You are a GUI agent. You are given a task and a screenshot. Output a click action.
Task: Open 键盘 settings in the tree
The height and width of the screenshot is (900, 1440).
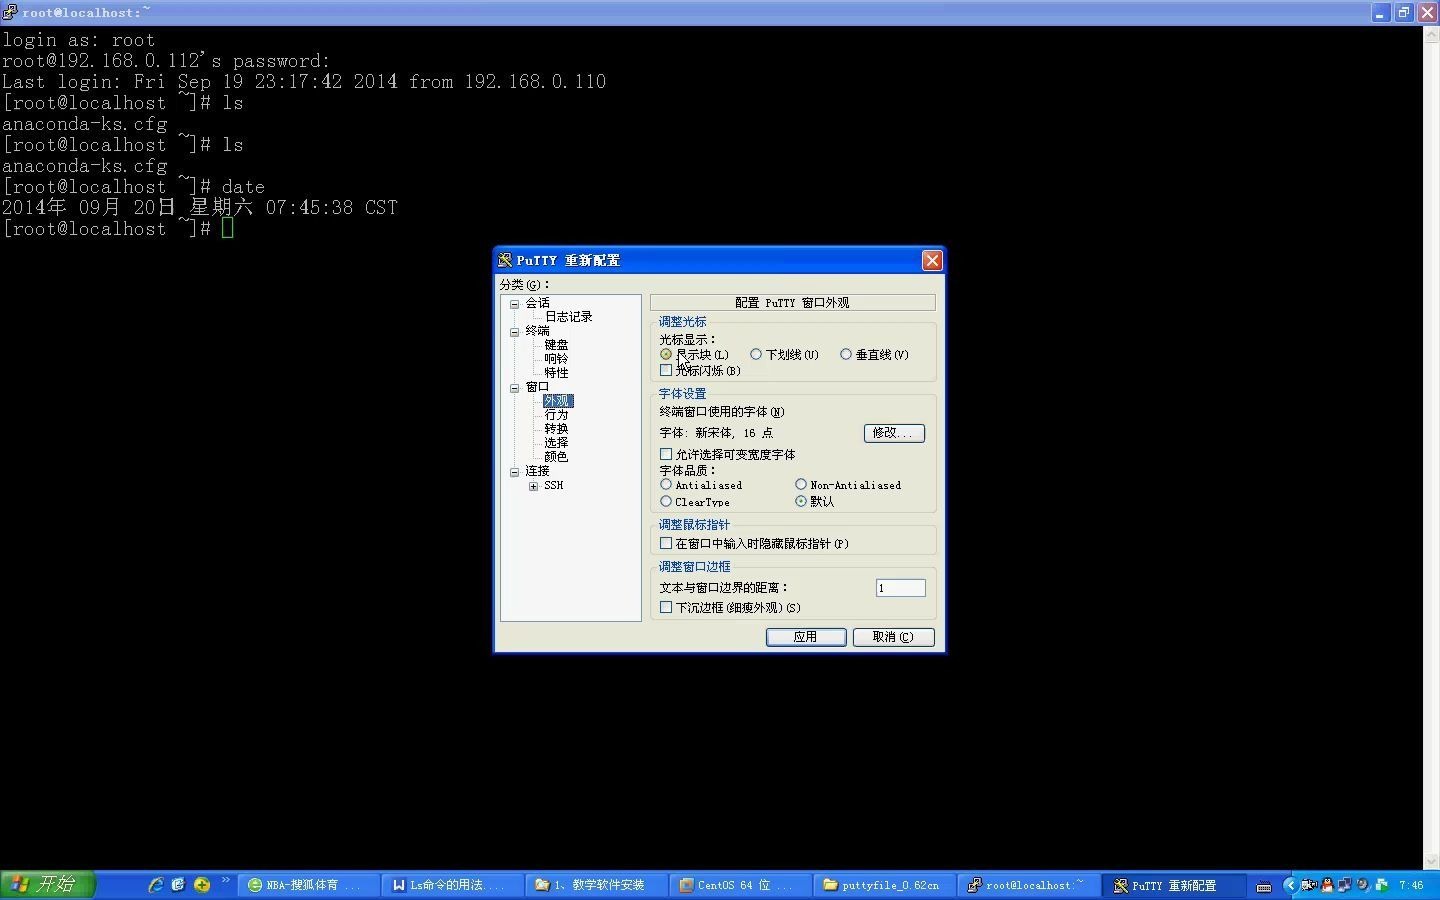[556, 345]
